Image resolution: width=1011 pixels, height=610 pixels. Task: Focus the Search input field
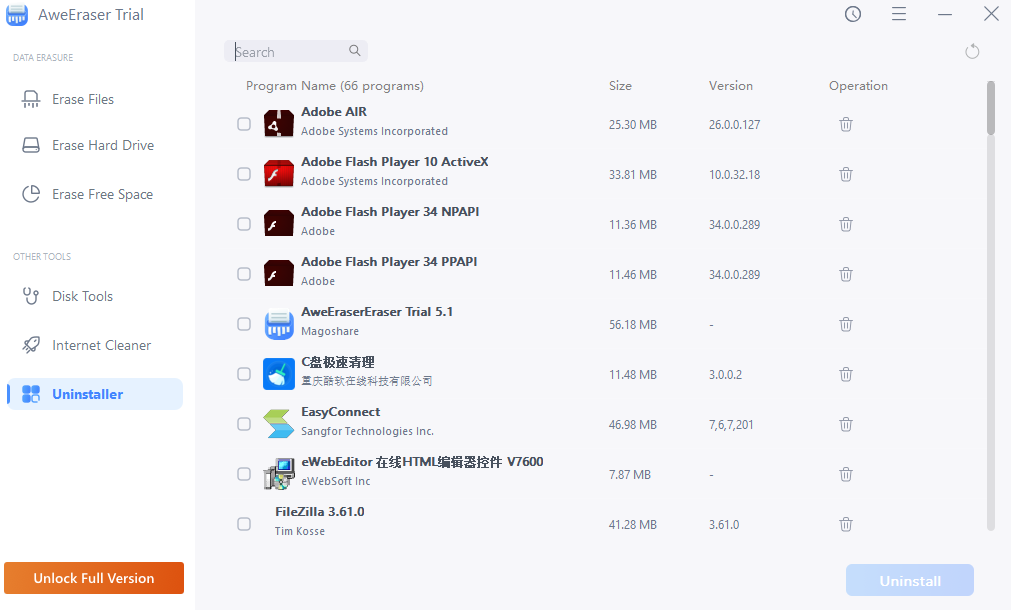[296, 51]
